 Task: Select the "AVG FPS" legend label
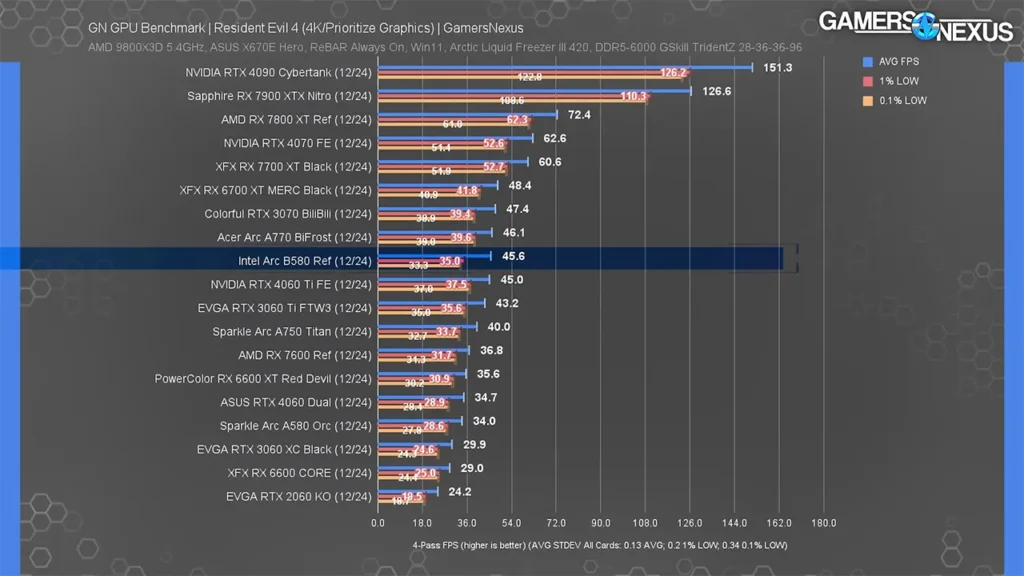[899, 61]
